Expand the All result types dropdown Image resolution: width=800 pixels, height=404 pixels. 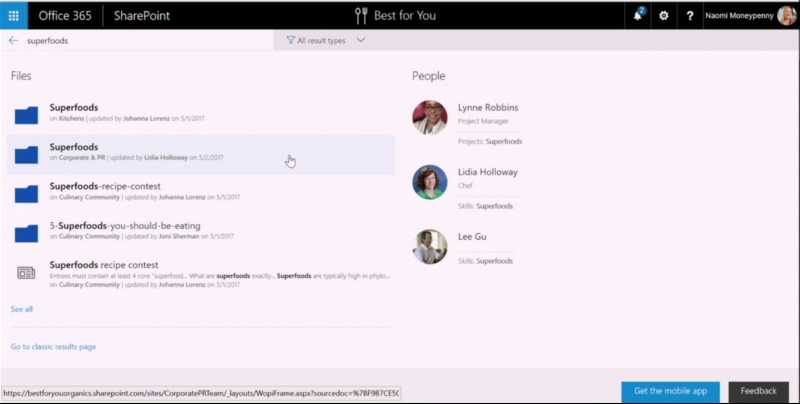[x=326, y=40]
